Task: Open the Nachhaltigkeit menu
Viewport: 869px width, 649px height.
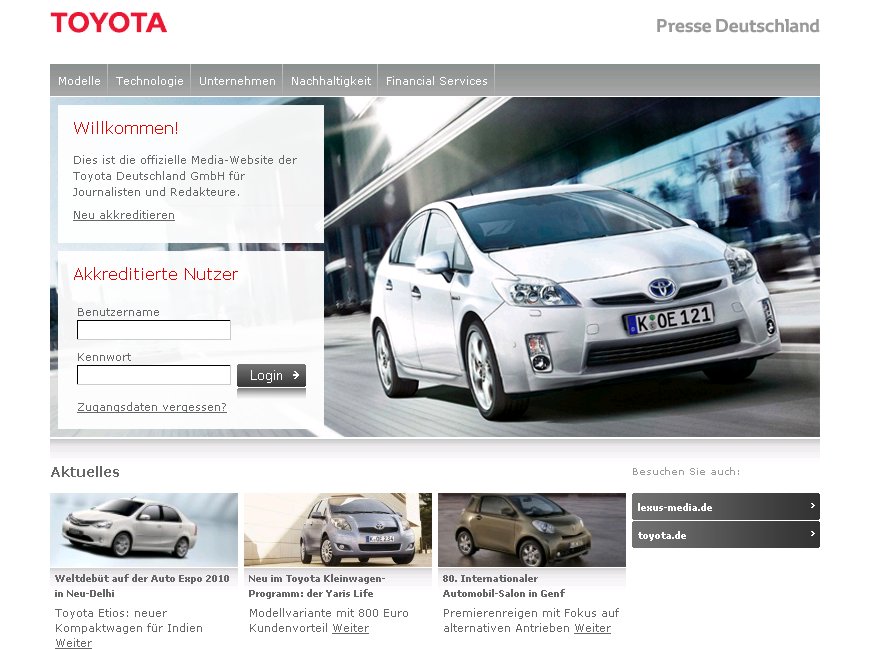Action: click(331, 81)
